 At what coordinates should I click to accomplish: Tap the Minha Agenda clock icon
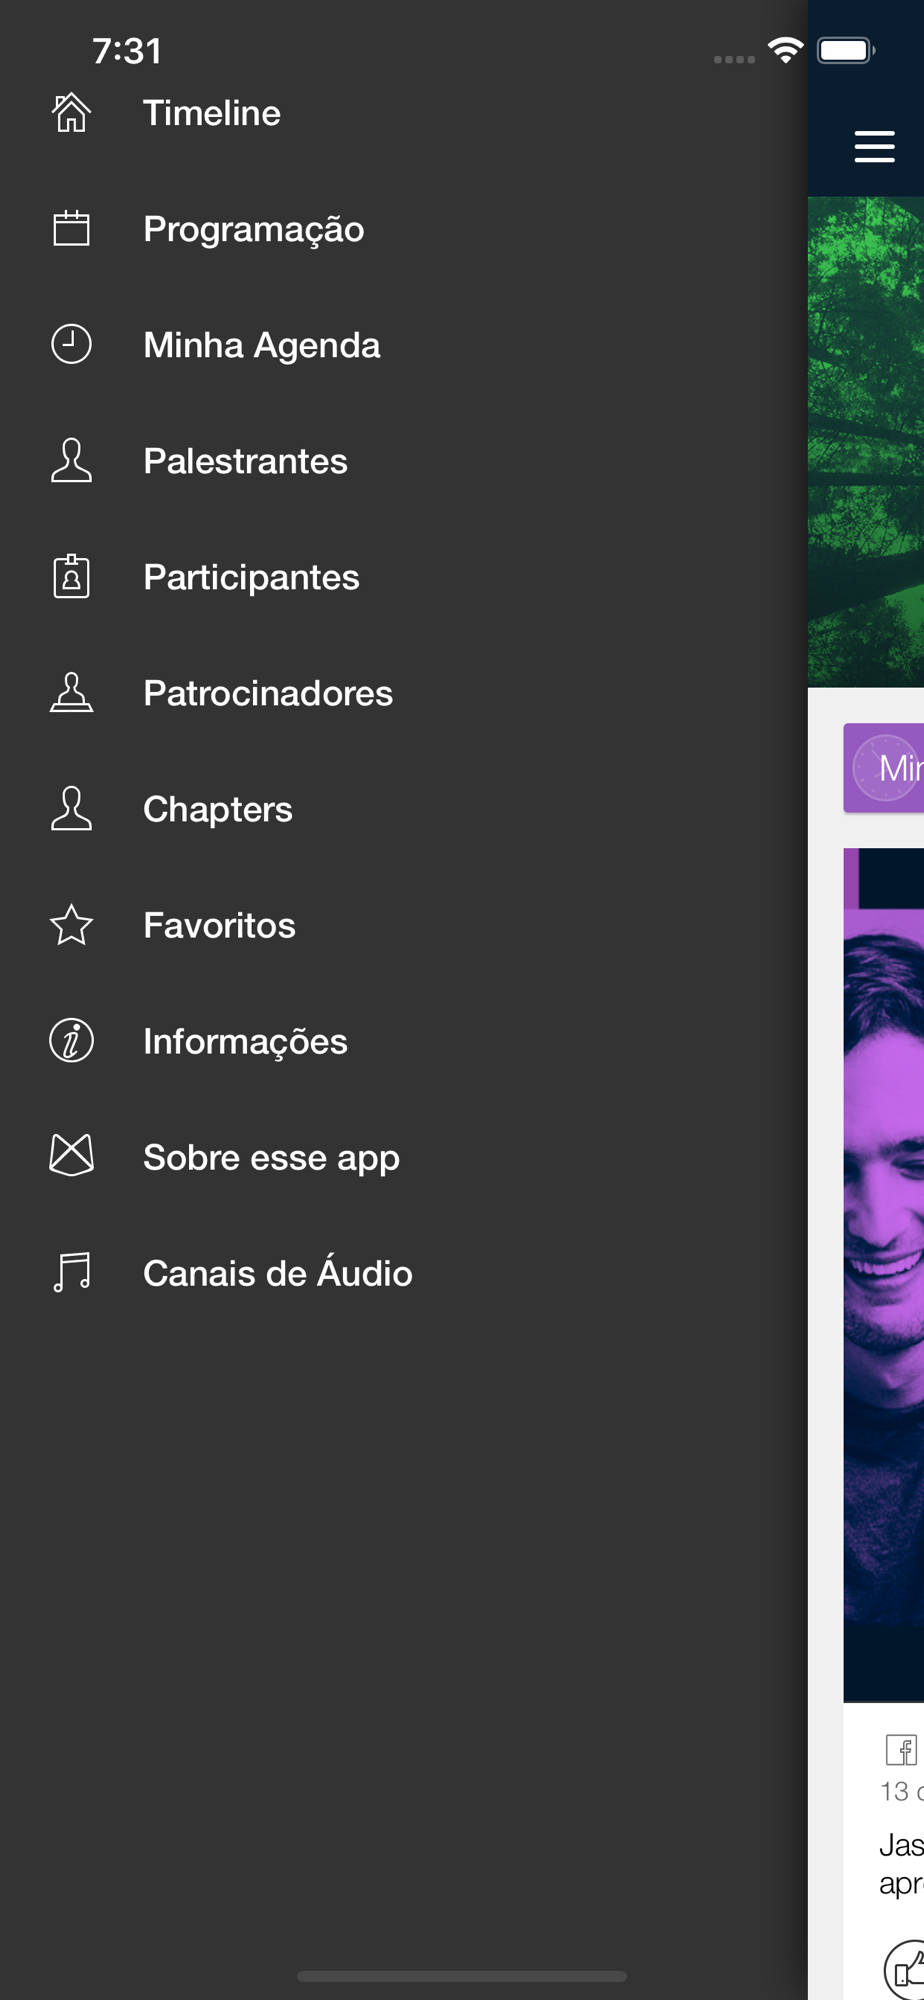click(71, 345)
